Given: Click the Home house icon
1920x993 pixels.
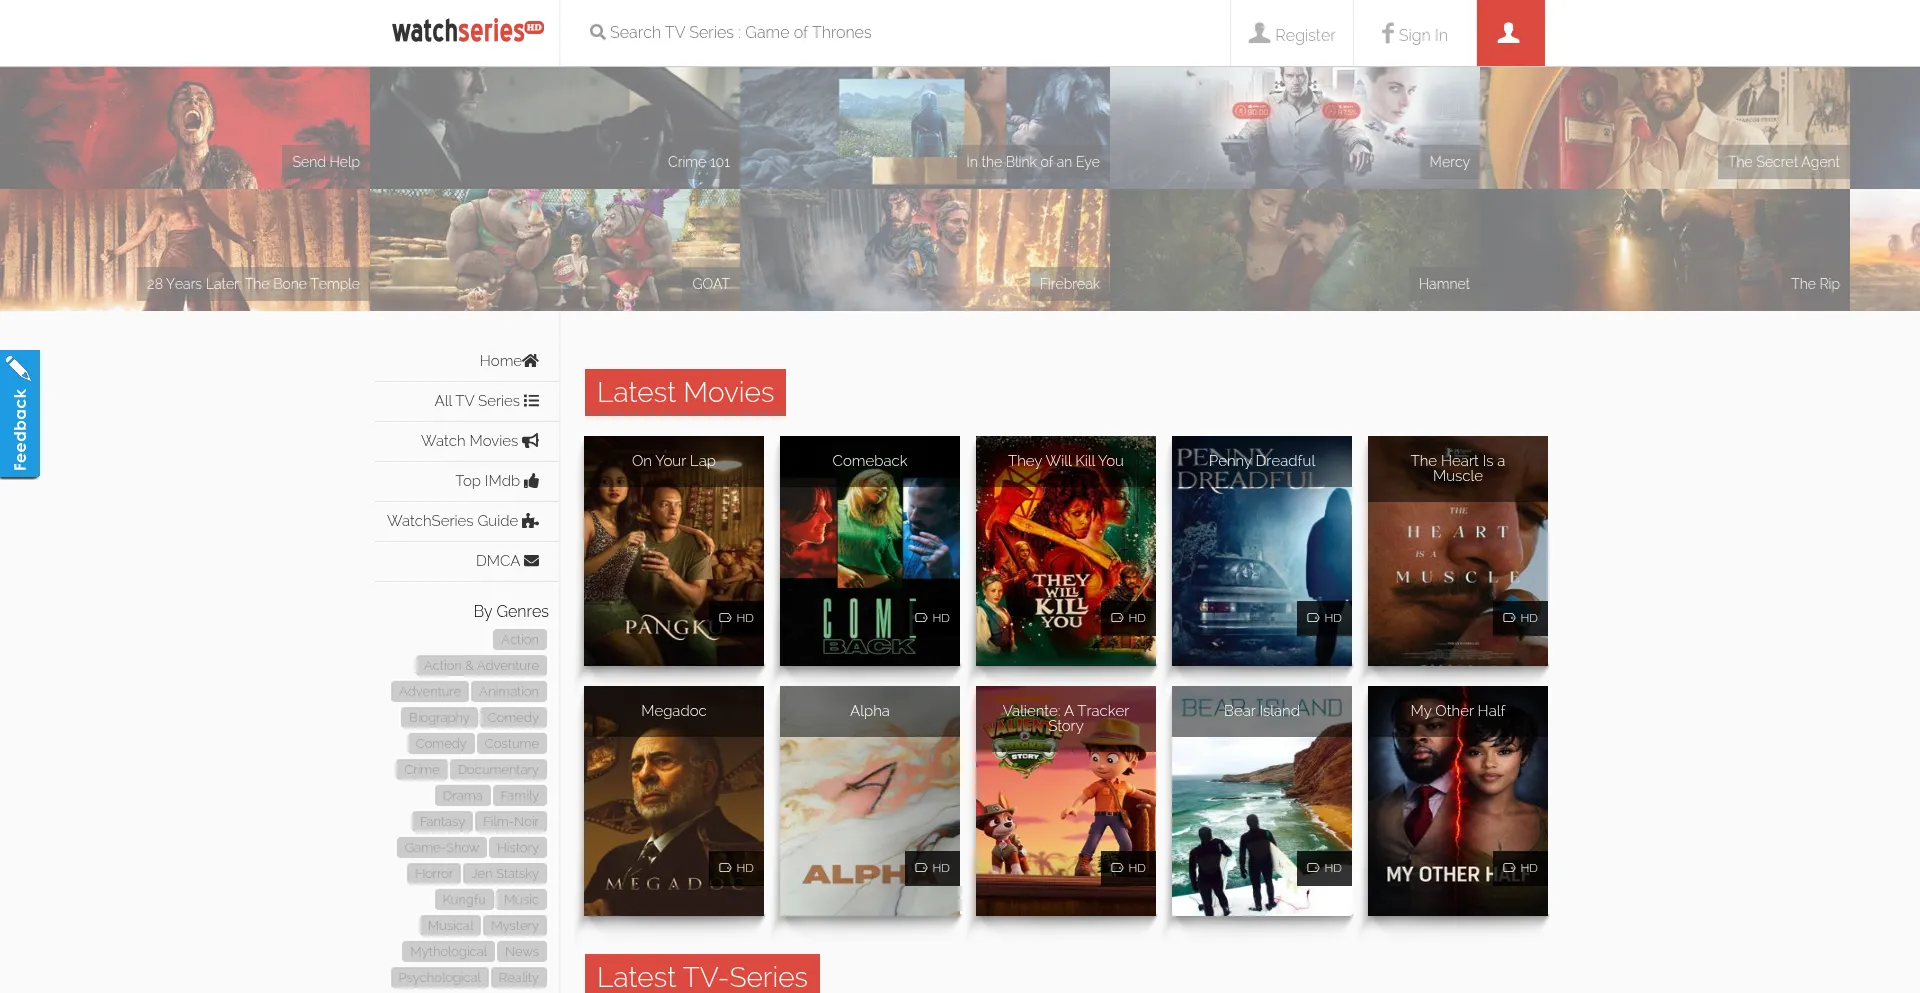Looking at the screenshot, I should coord(531,360).
